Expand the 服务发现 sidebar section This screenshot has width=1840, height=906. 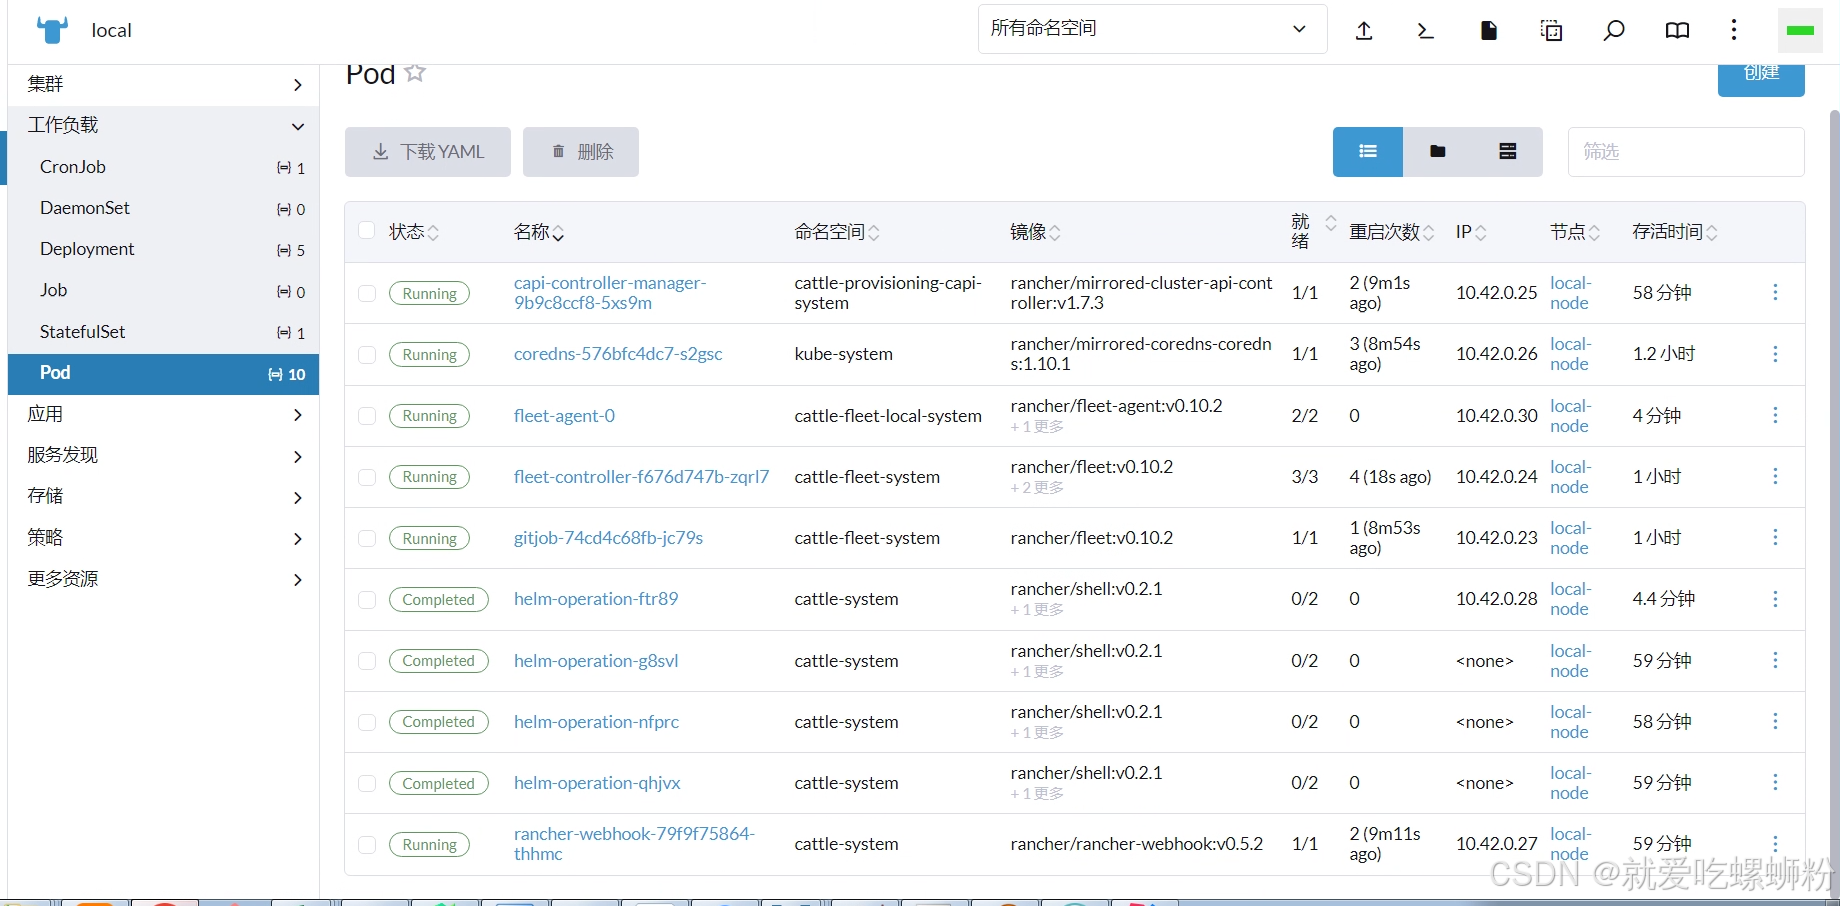[164, 455]
